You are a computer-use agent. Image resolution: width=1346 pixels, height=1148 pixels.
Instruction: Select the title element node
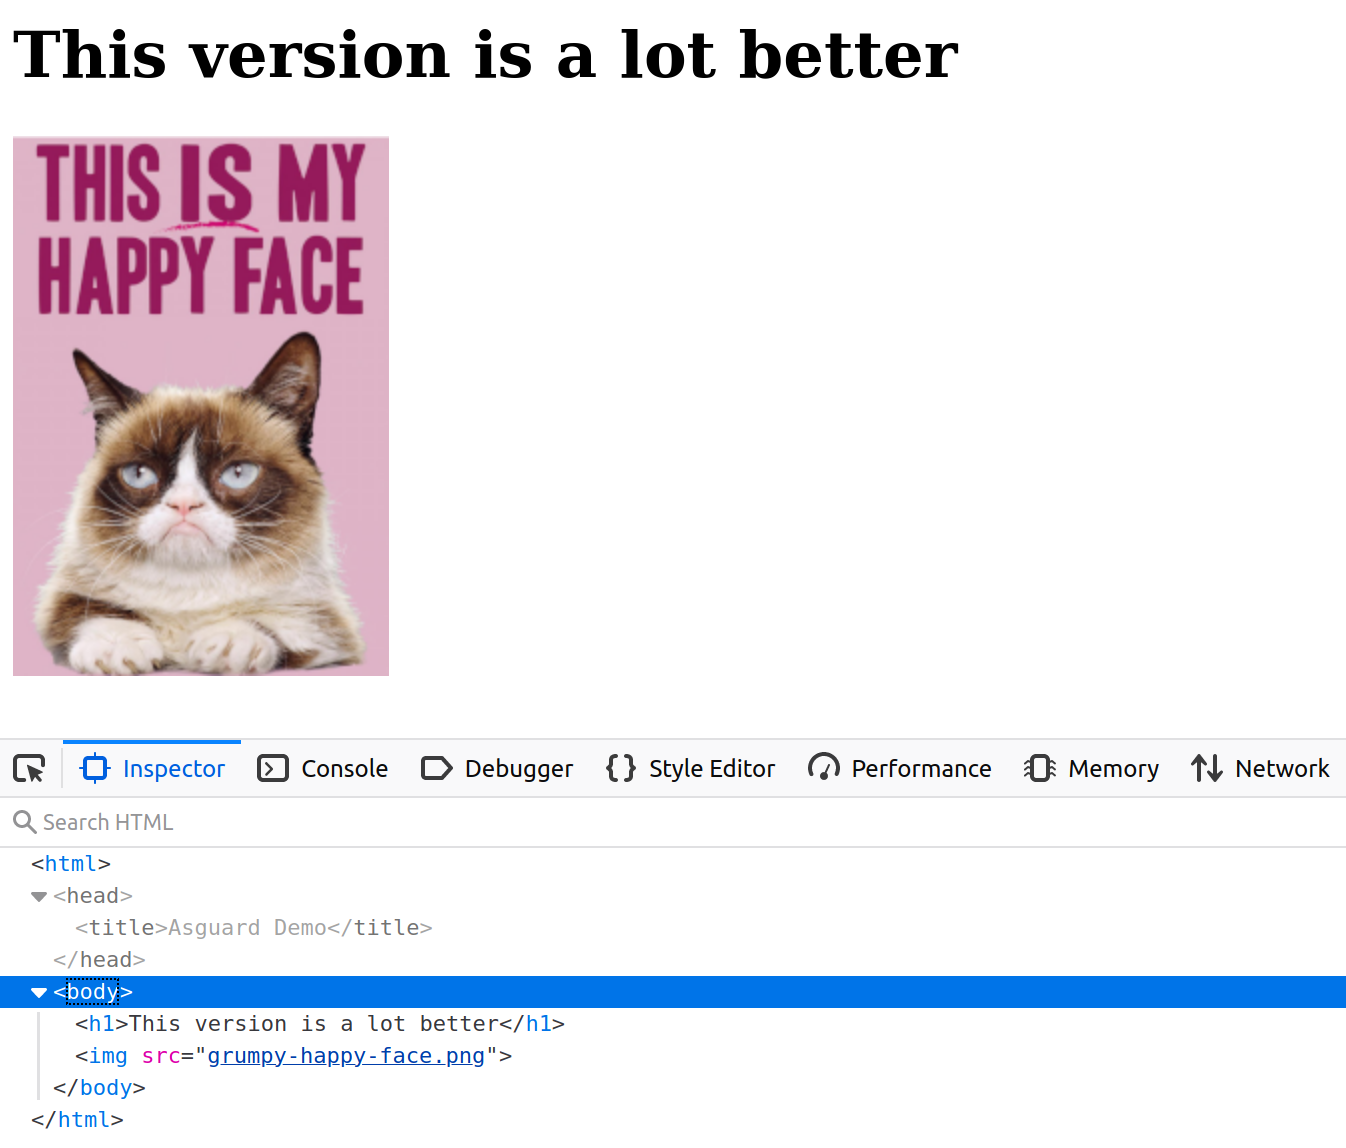tap(254, 927)
